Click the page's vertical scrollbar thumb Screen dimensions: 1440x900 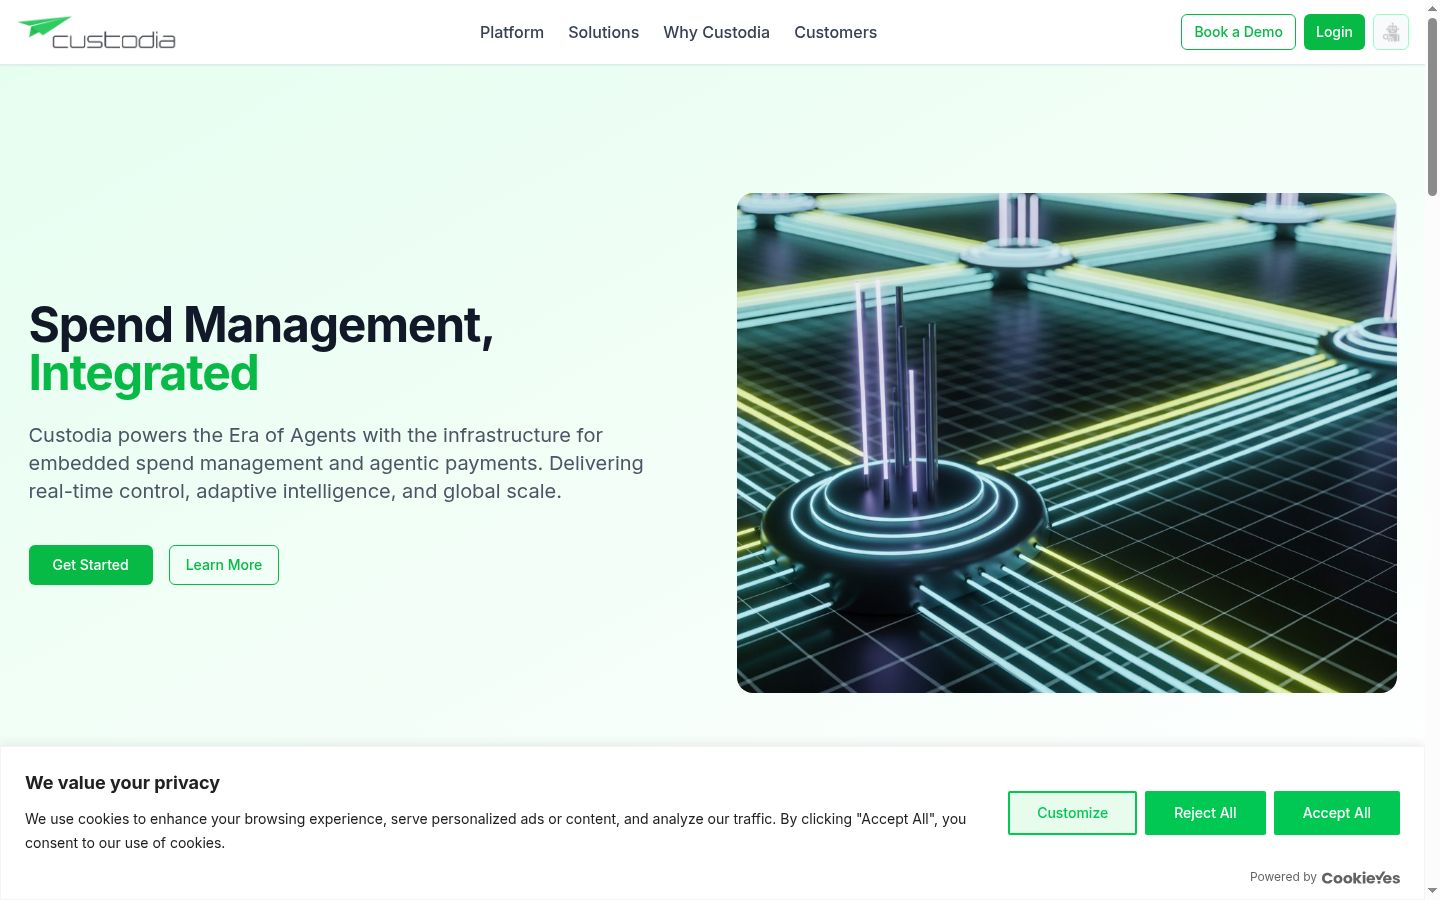[1432, 105]
